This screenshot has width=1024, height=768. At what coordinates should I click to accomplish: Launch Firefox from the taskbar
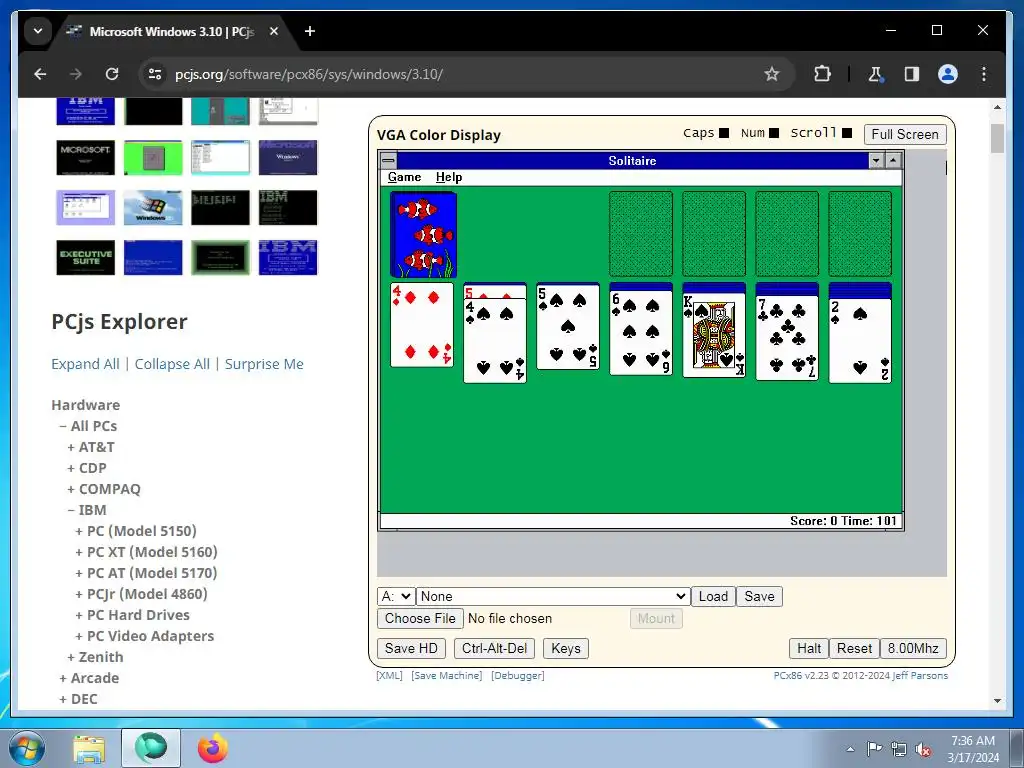click(x=212, y=748)
